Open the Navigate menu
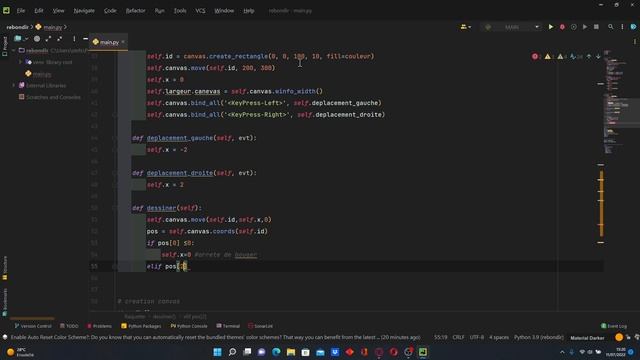This screenshot has height=360, width=640. pyautogui.click(x=84, y=11)
